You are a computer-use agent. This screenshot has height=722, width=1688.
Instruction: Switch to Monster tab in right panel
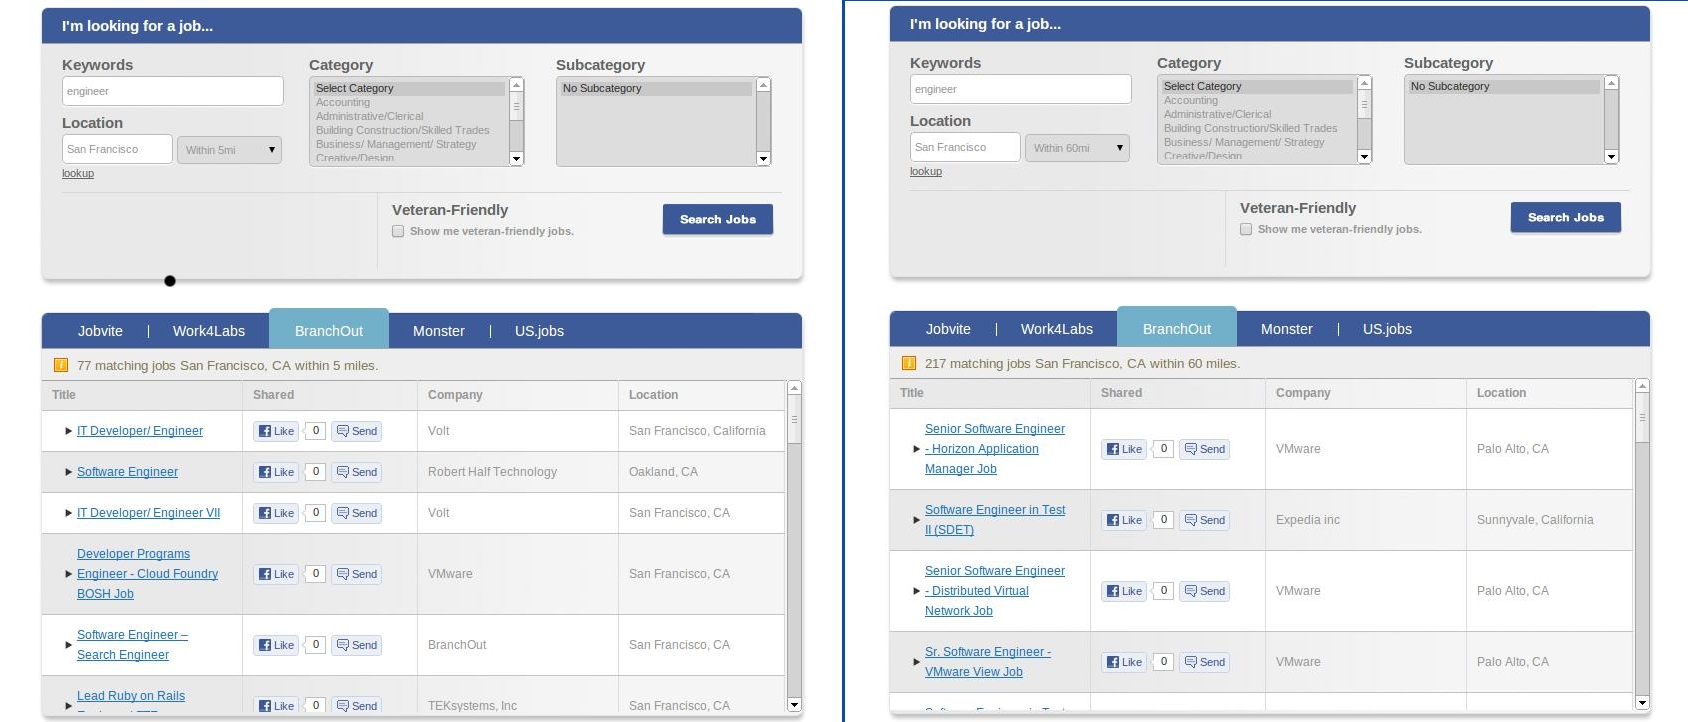click(x=1287, y=329)
